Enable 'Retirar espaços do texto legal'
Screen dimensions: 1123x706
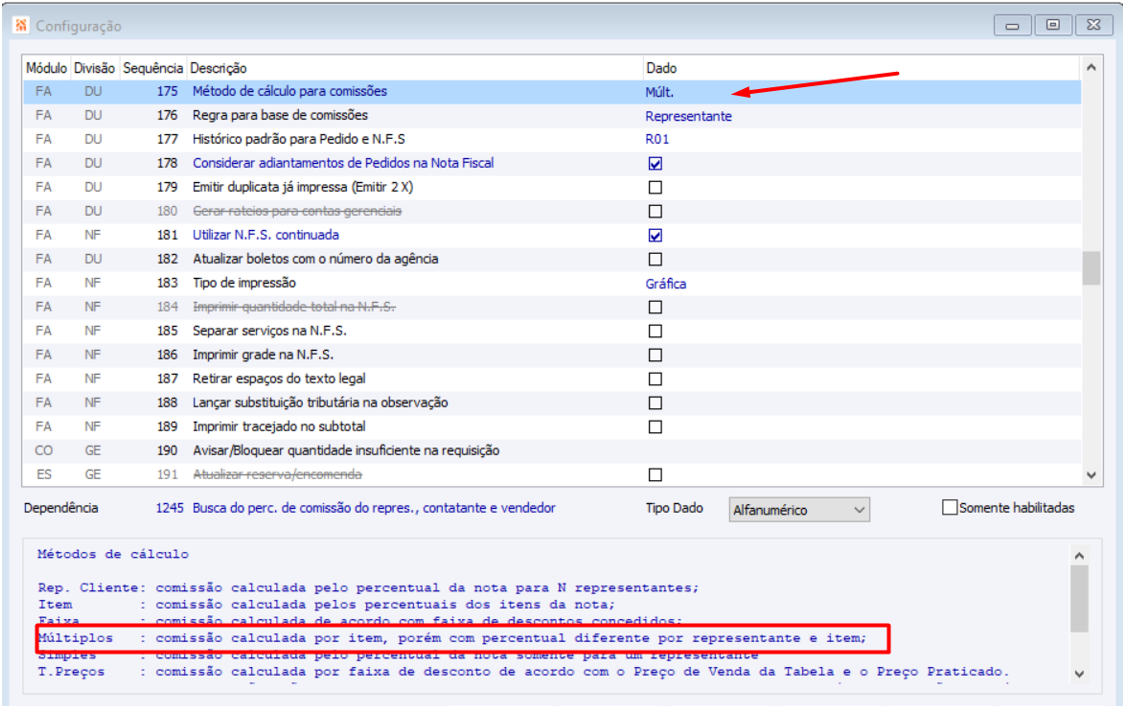coord(655,379)
